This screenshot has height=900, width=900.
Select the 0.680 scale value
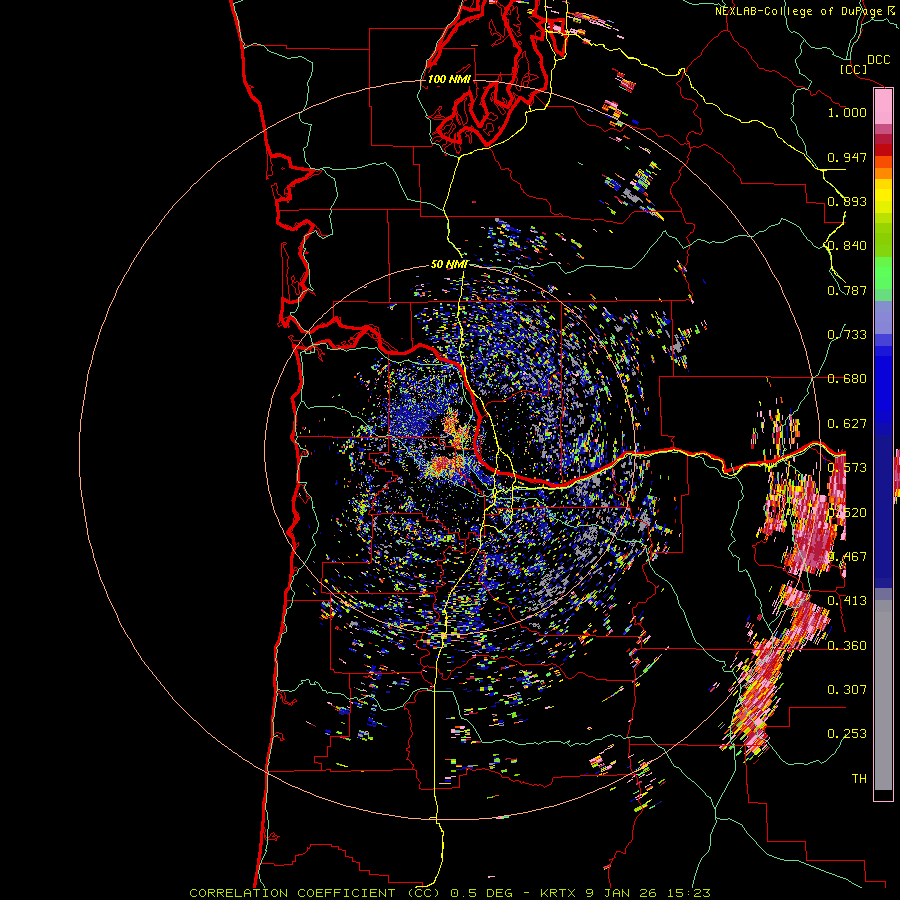coord(847,379)
